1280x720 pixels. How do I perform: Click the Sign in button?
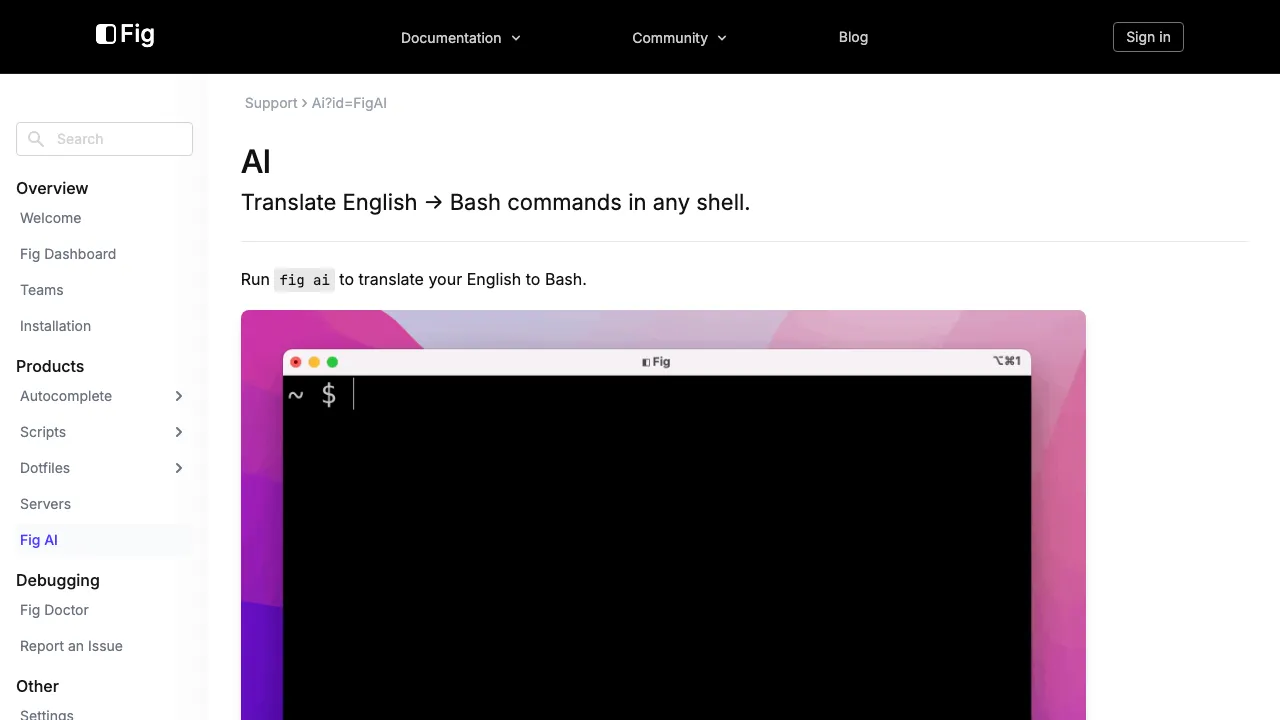coord(1147,37)
